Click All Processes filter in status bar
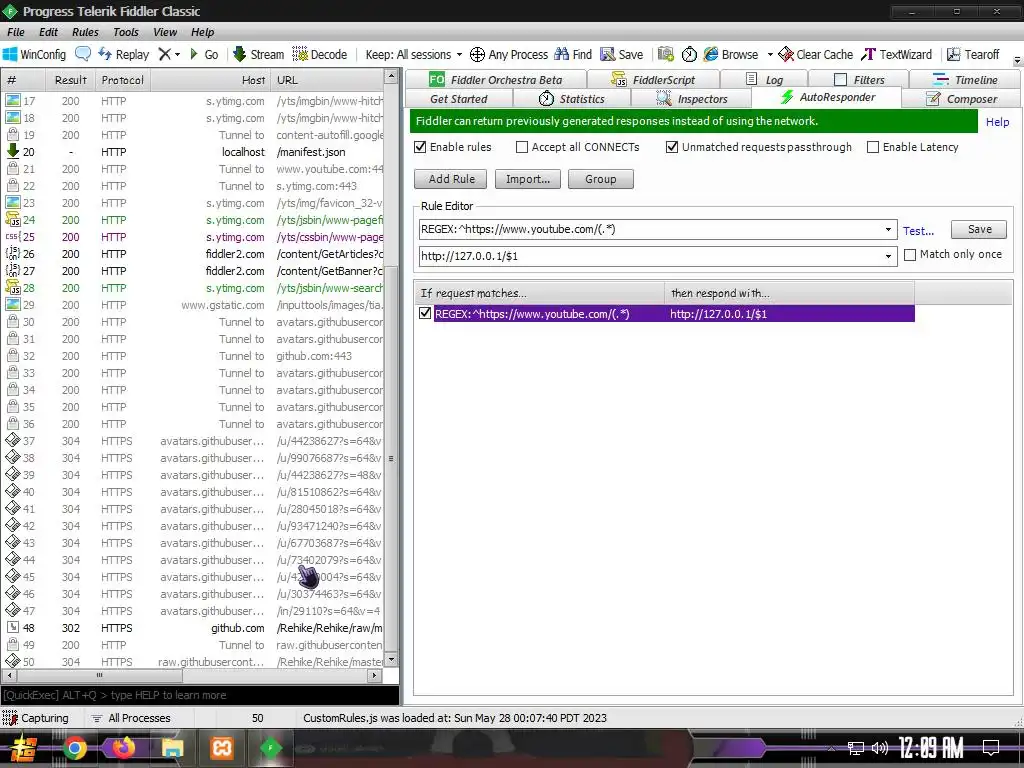The width and height of the screenshot is (1024, 768). point(131,718)
